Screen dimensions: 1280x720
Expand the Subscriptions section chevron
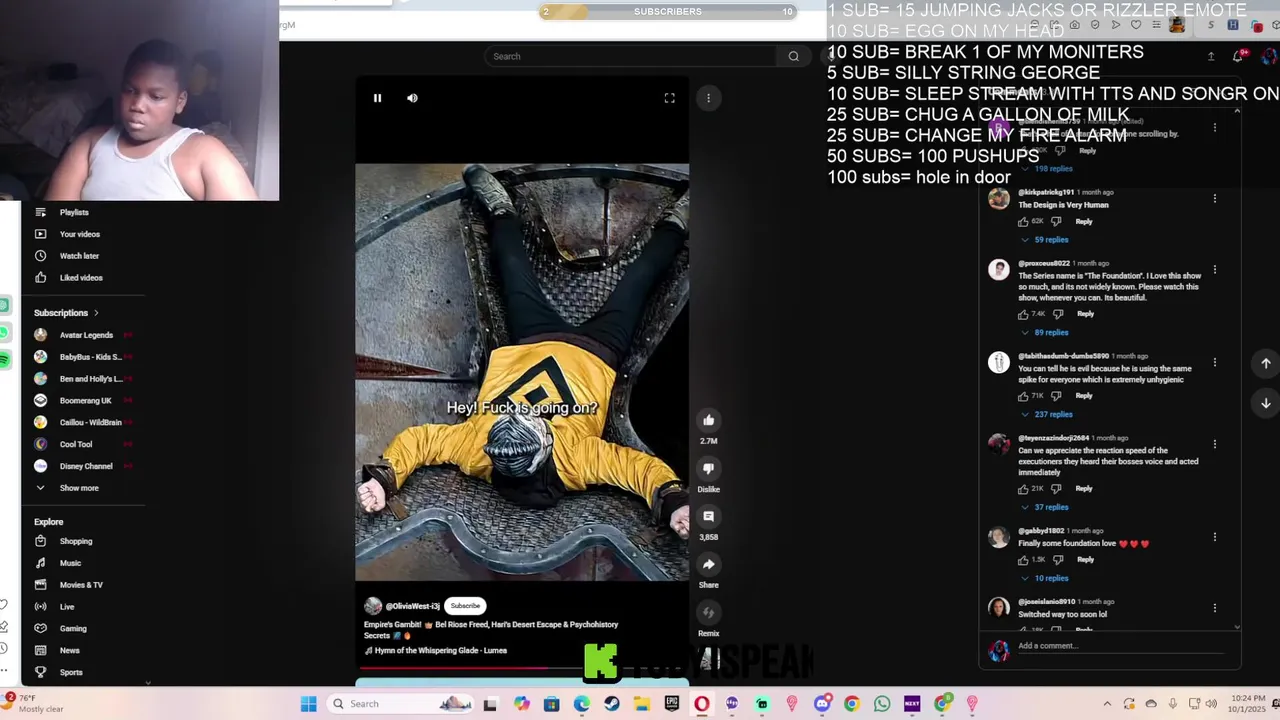(97, 313)
